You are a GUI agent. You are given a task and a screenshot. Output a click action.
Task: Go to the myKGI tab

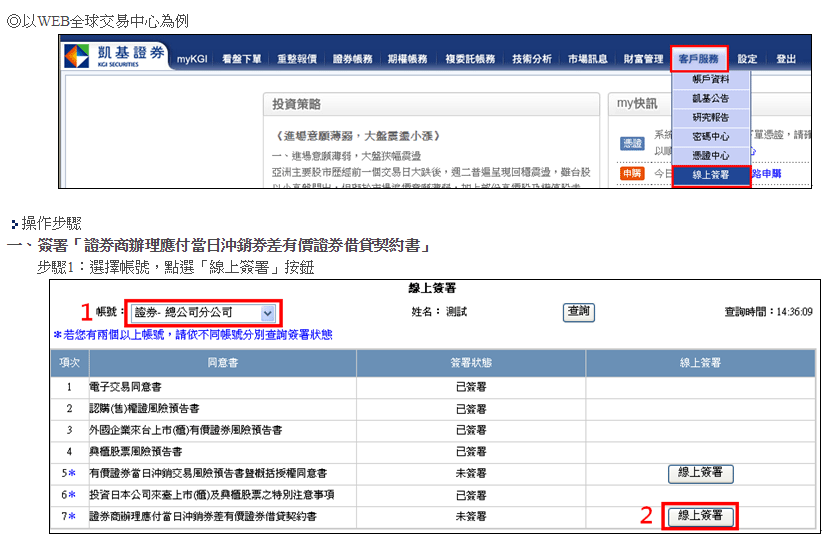coord(192,59)
